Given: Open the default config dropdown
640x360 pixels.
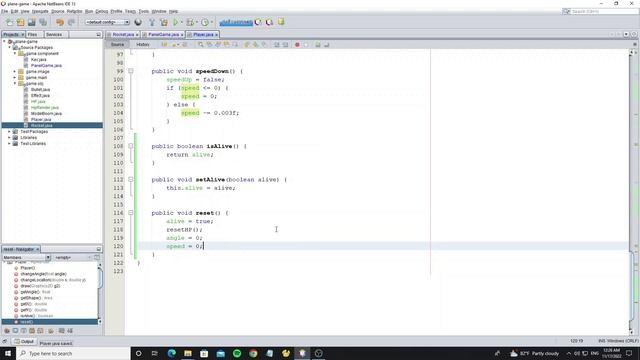Looking at the screenshot, I should [x=107, y=22].
